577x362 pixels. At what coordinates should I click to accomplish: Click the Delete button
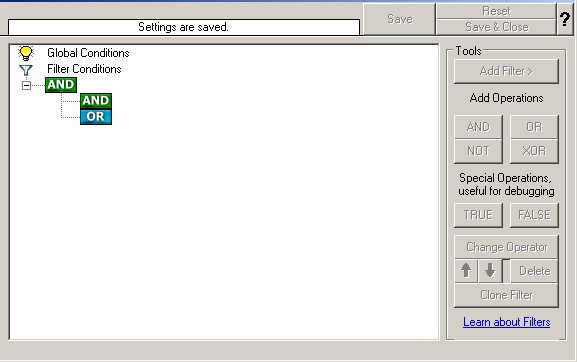[534, 271]
